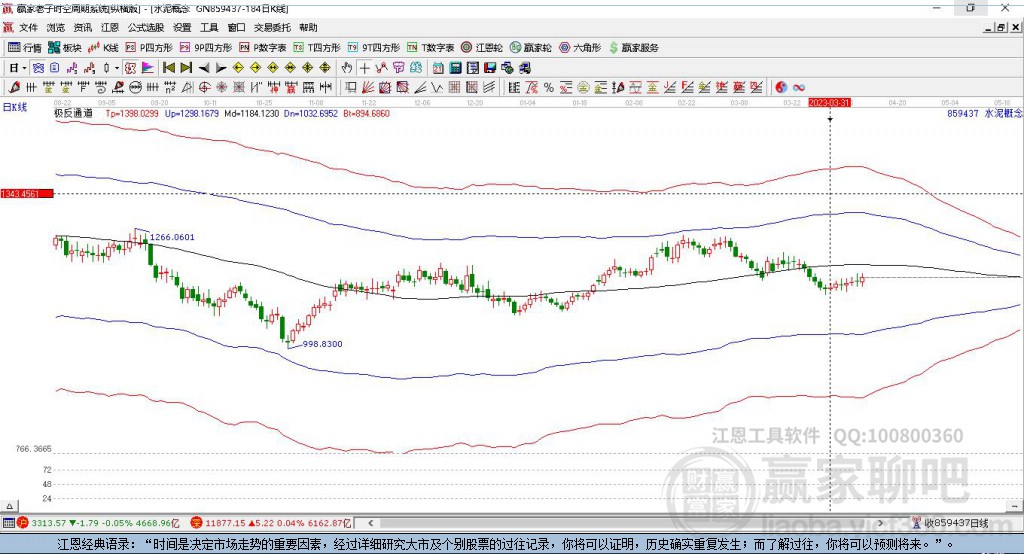The height and width of the screenshot is (554, 1024).
Task: Select the highlighted 2023-03-31 date marker
Action: pos(829,103)
